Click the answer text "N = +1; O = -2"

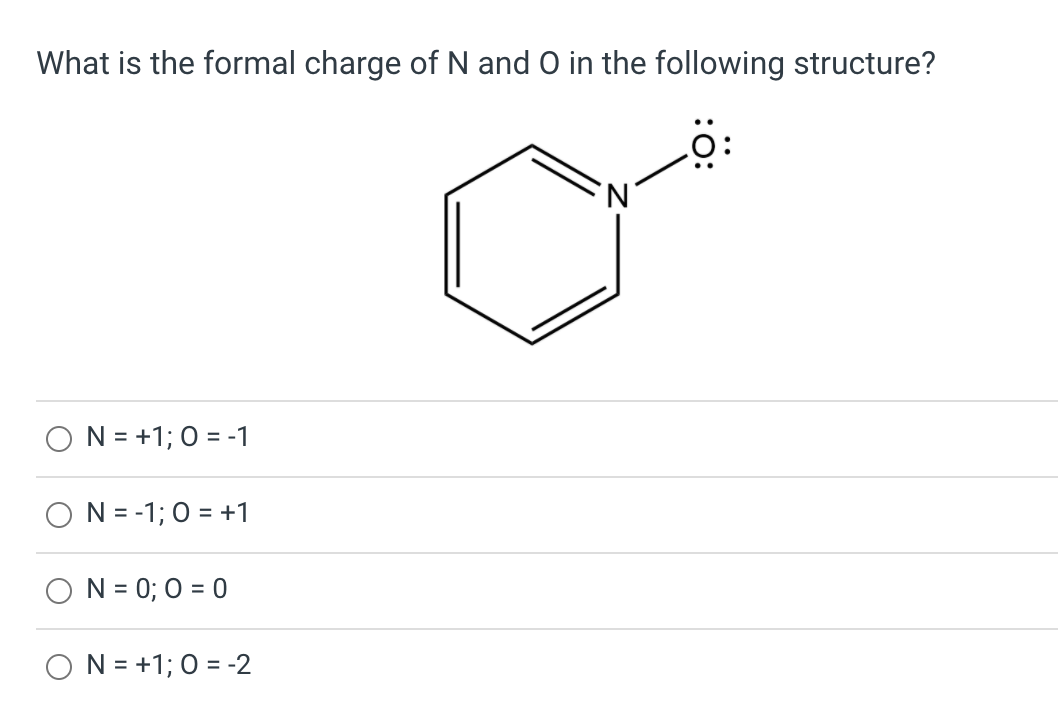pos(167,666)
